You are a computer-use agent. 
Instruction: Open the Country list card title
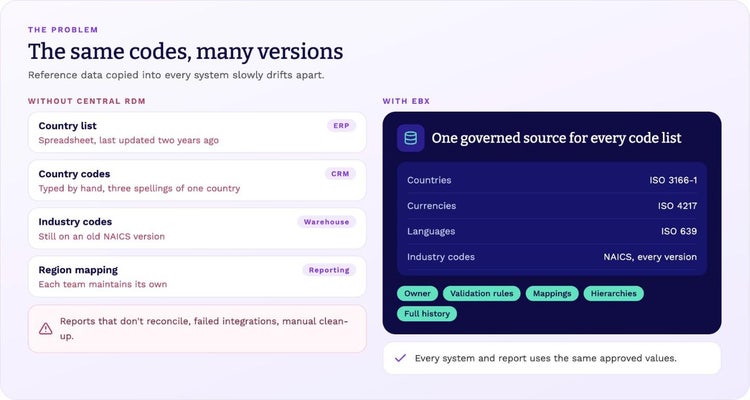67,126
